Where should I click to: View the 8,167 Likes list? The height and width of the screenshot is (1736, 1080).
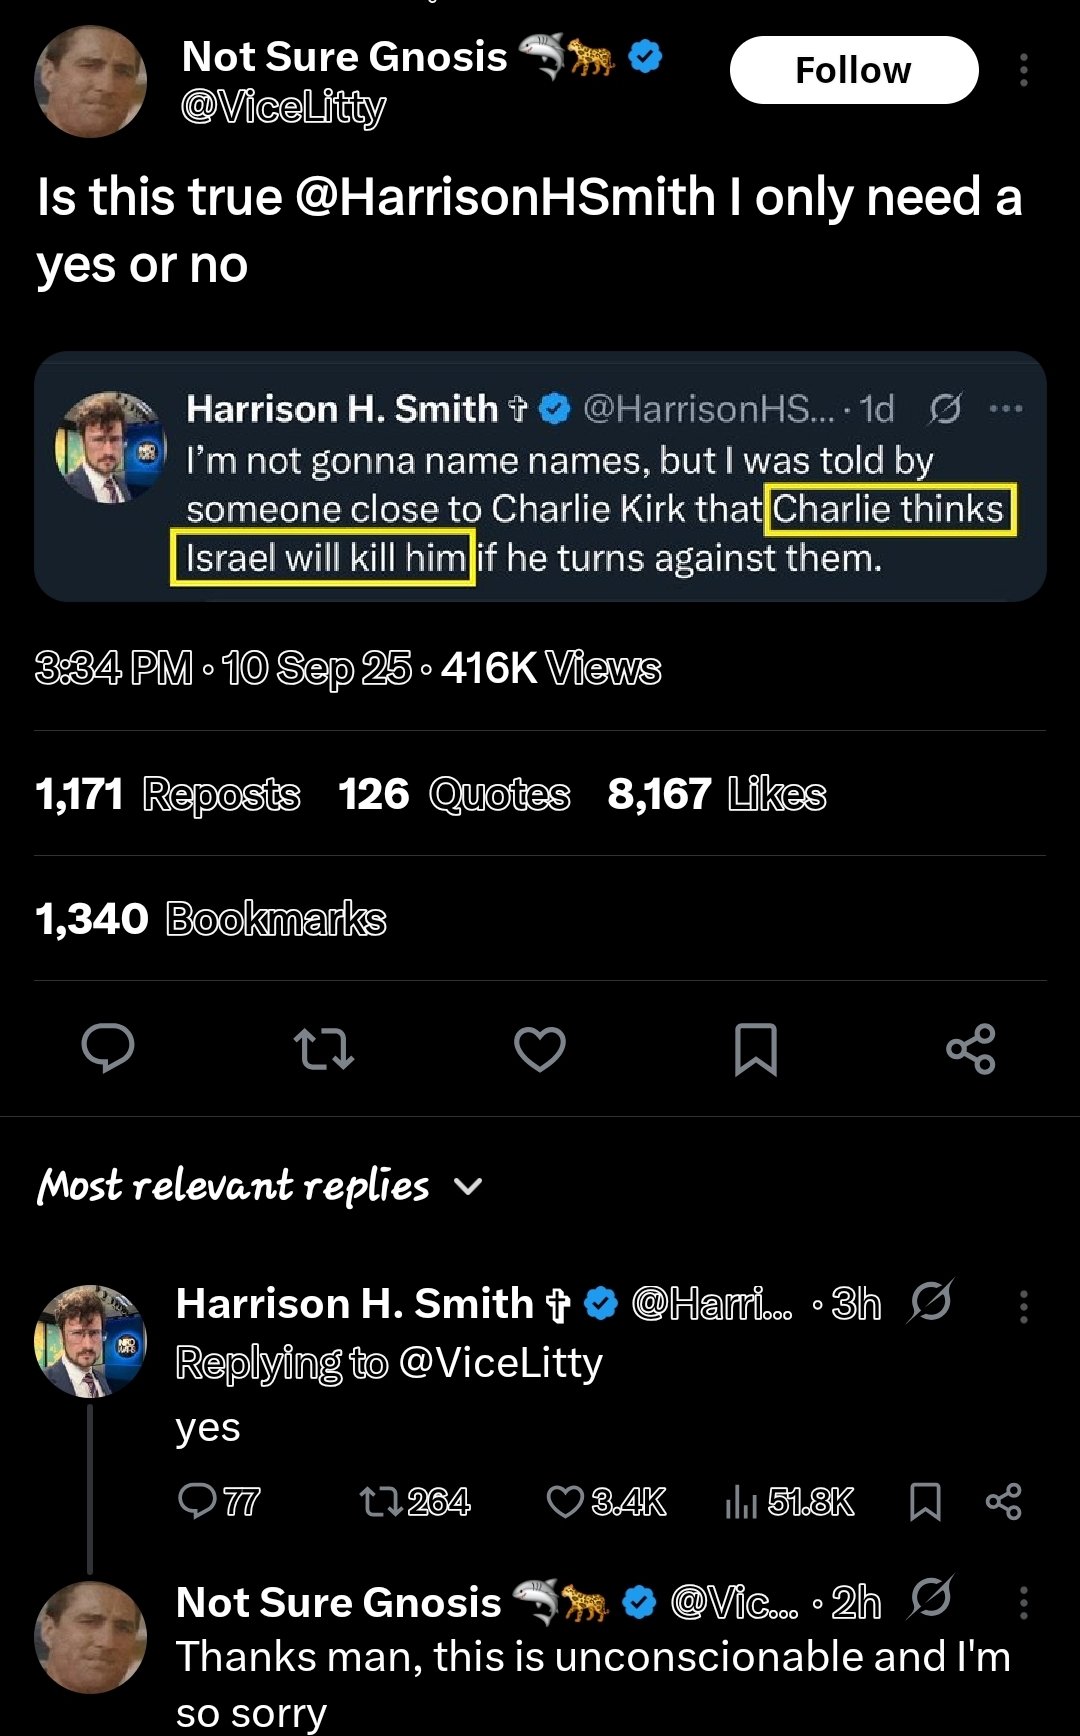click(x=717, y=794)
